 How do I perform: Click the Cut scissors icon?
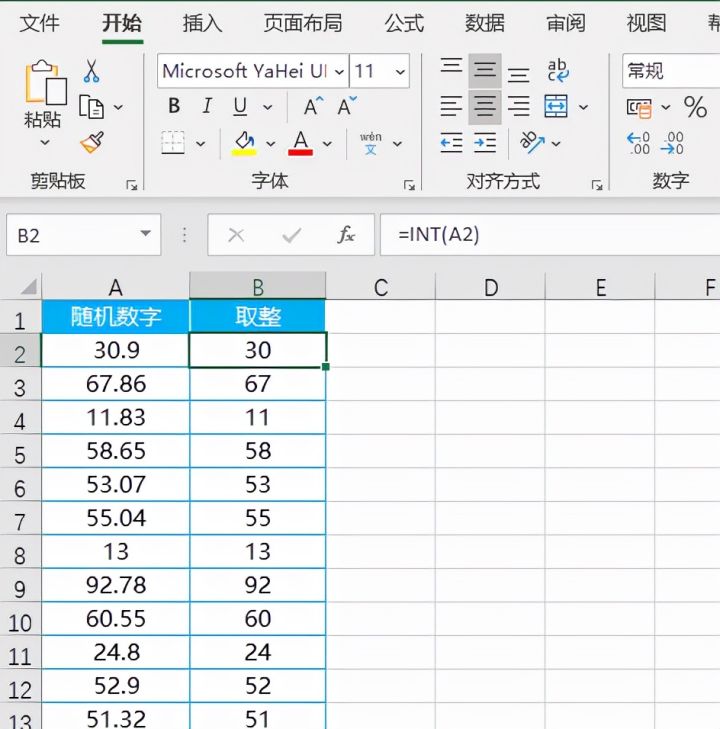[x=92, y=71]
